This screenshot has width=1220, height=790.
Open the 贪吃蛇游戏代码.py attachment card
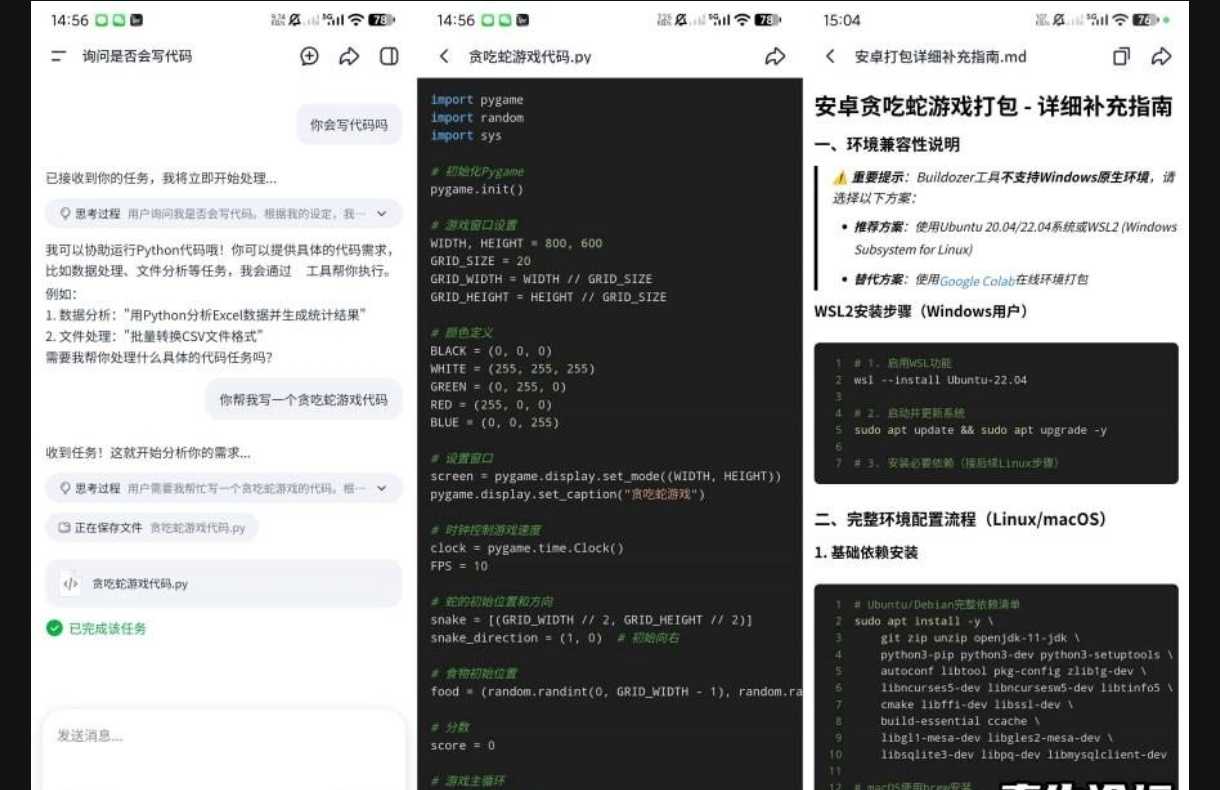pyautogui.click(x=223, y=584)
